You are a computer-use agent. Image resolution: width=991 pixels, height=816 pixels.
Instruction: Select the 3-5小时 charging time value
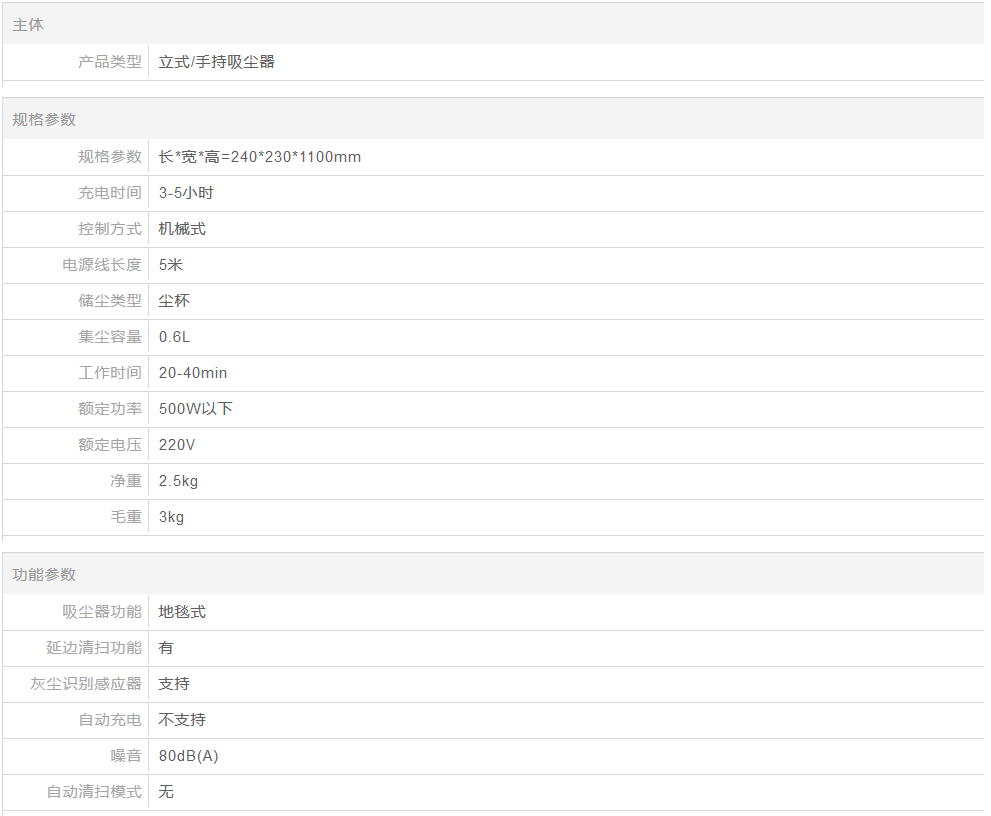[x=186, y=193]
